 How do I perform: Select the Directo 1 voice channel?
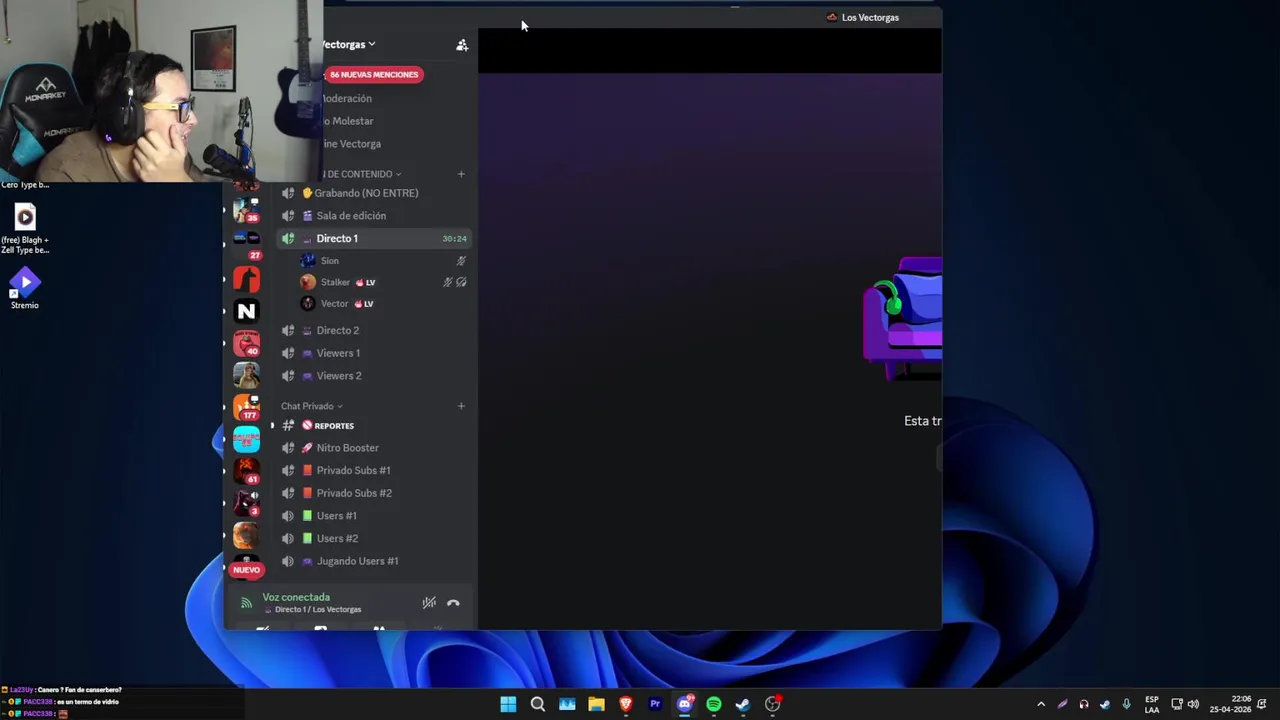373,238
